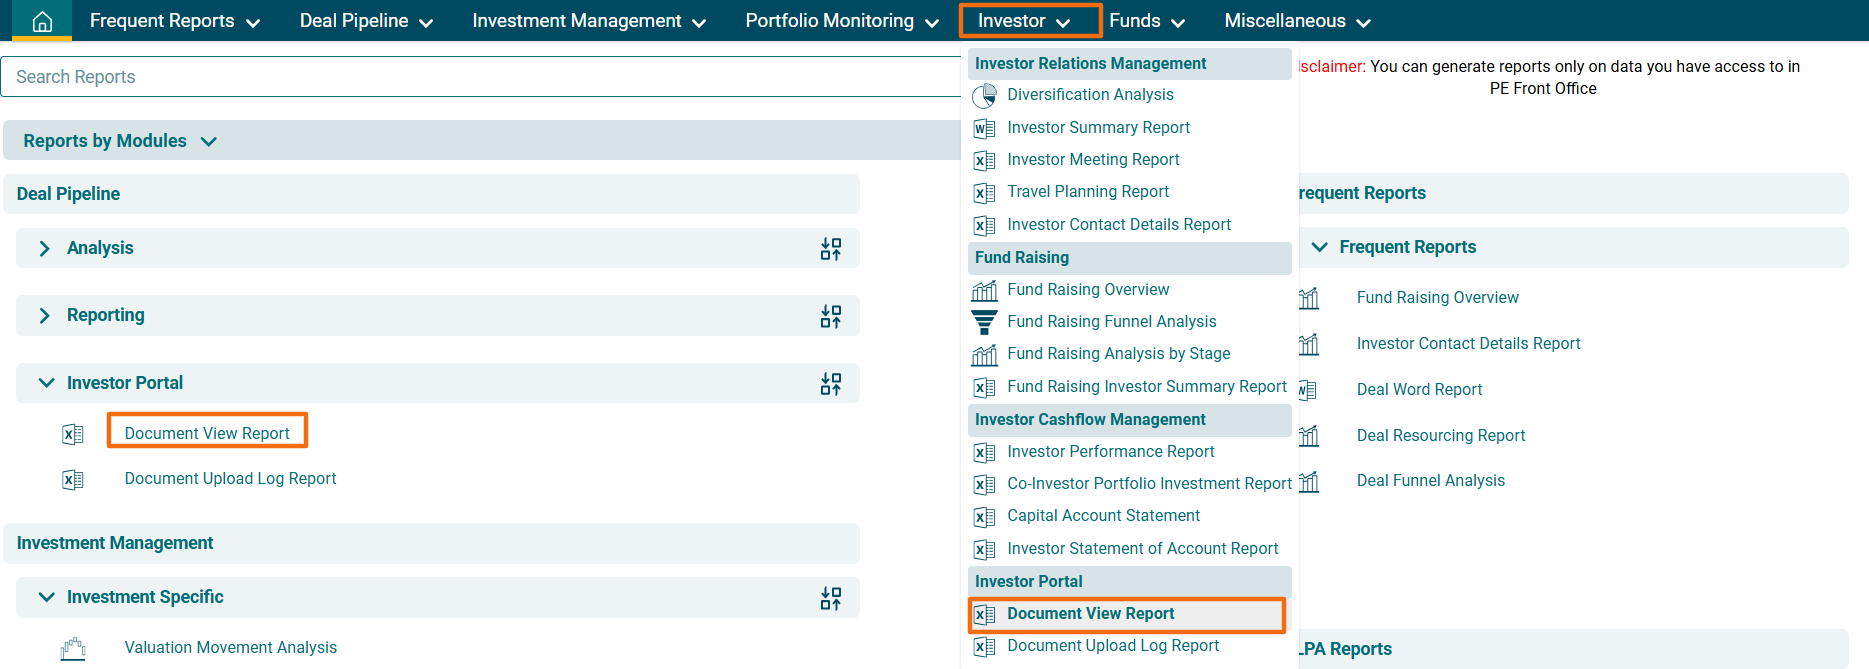The image size is (1869, 669).
Task: Open the Deal Pipeline menu
Action: coord(366,21)
